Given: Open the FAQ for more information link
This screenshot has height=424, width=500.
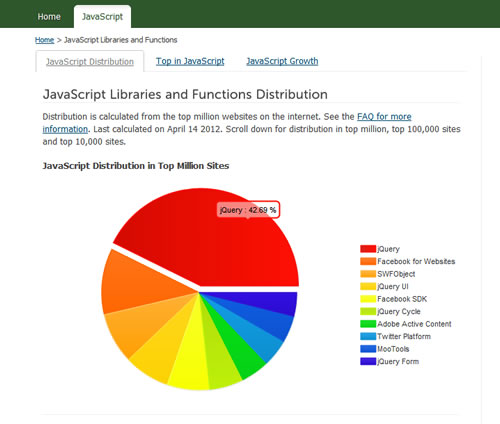Looking at the screenshot, I should point(384,117).
